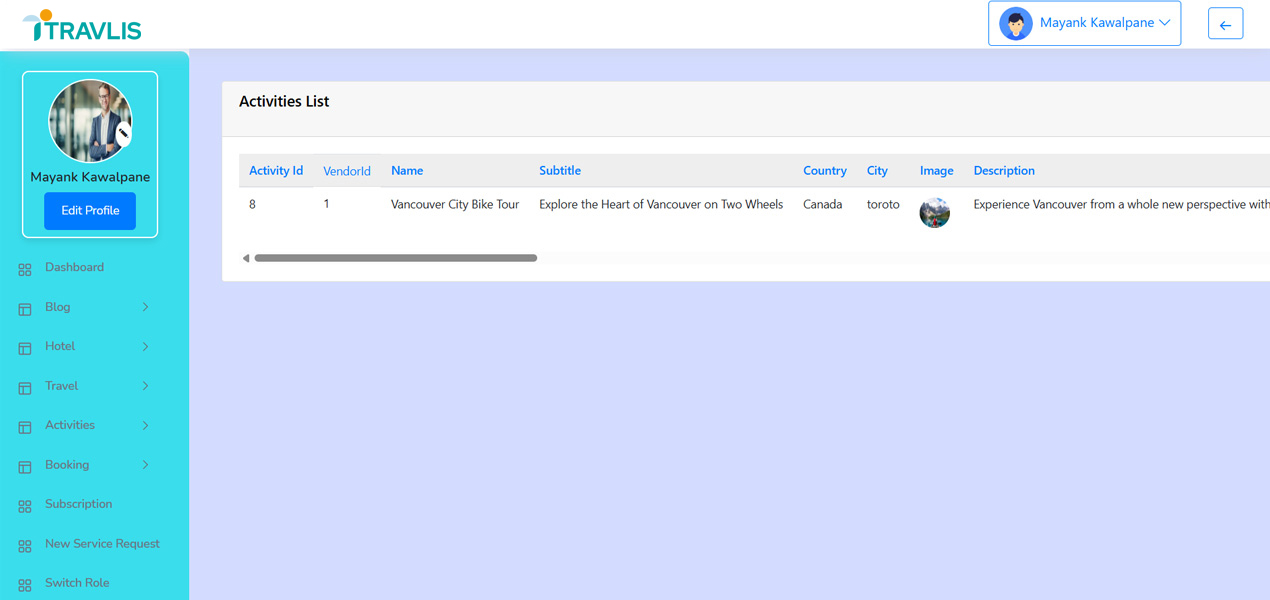Click the Travlis logo
Image resolution: width=1270 pixels, height=600 pixels.
(x=82, y=26)
